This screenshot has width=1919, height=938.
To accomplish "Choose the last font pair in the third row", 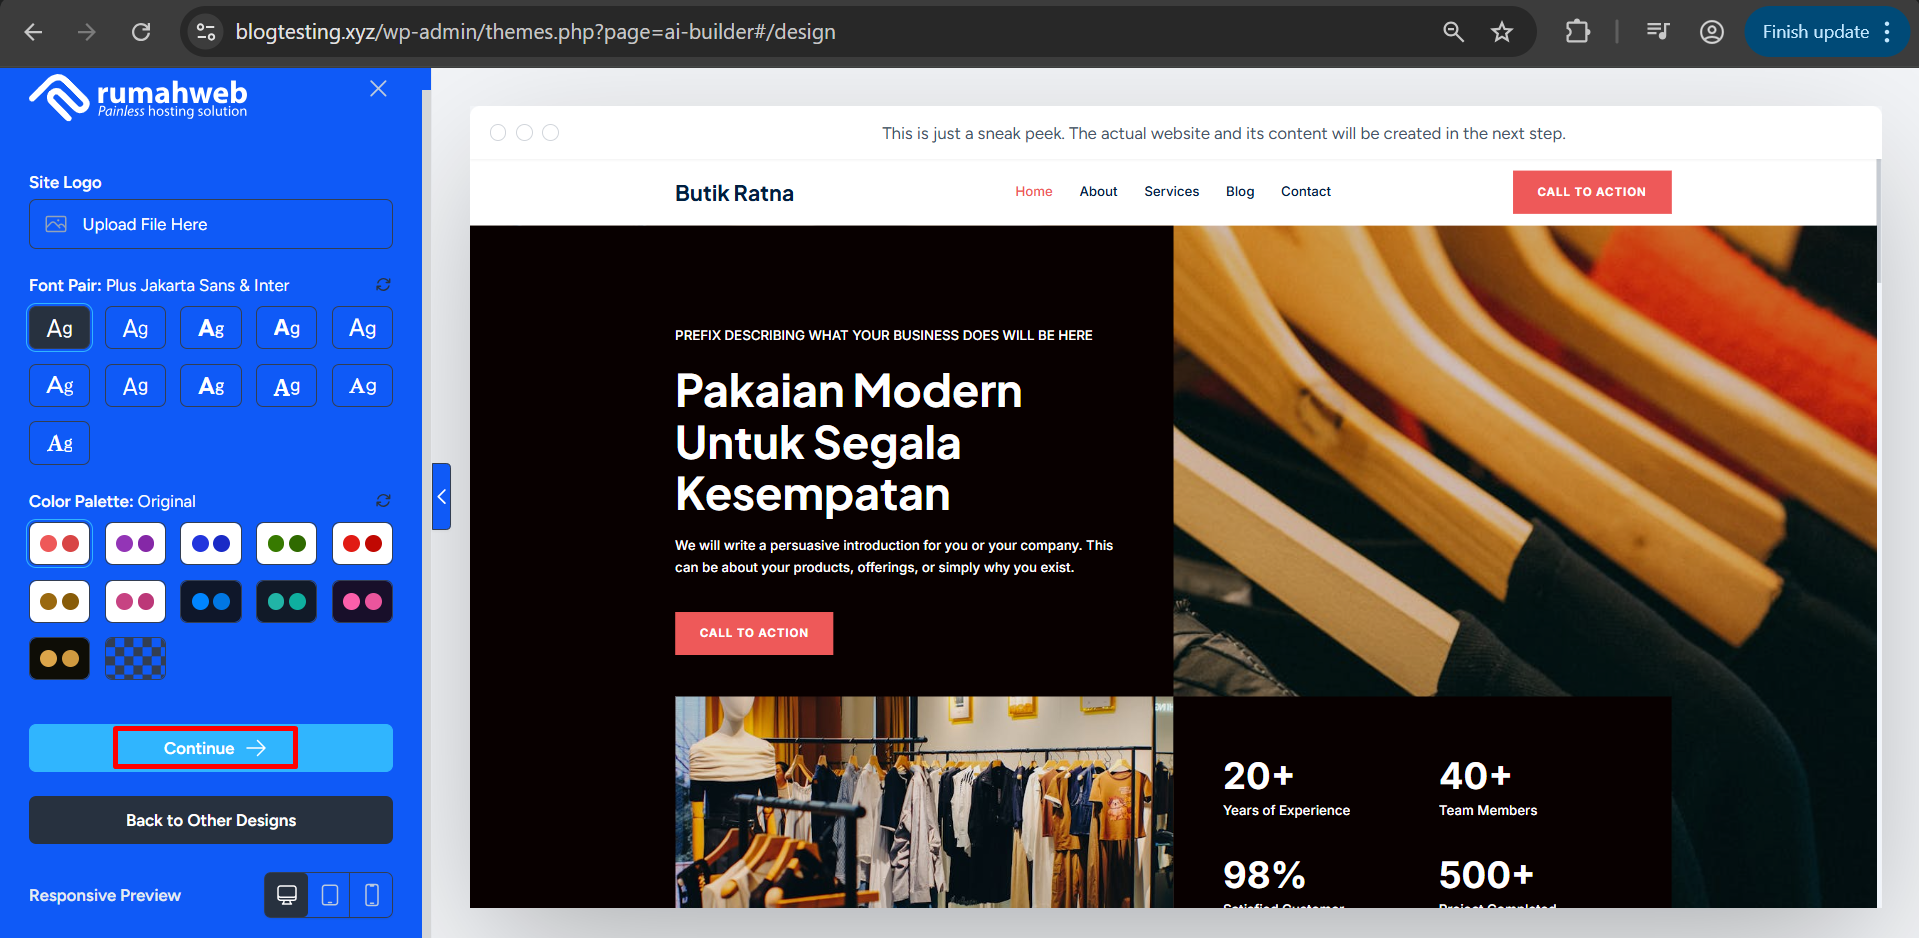I will [60, 443].
